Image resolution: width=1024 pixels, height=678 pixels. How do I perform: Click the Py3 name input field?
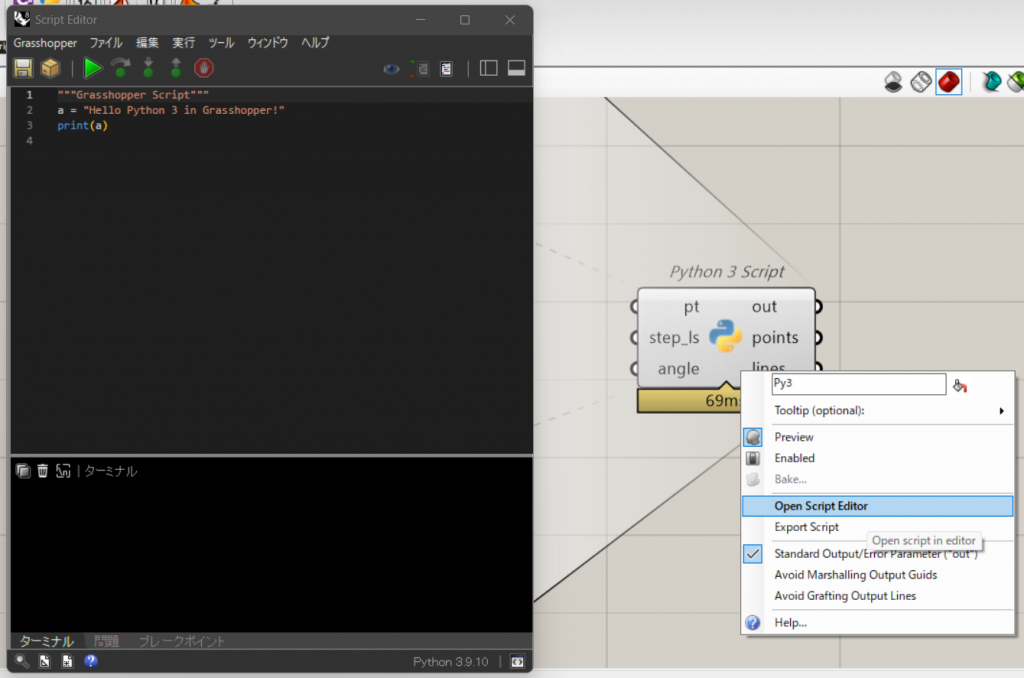(x=858, y=384)
